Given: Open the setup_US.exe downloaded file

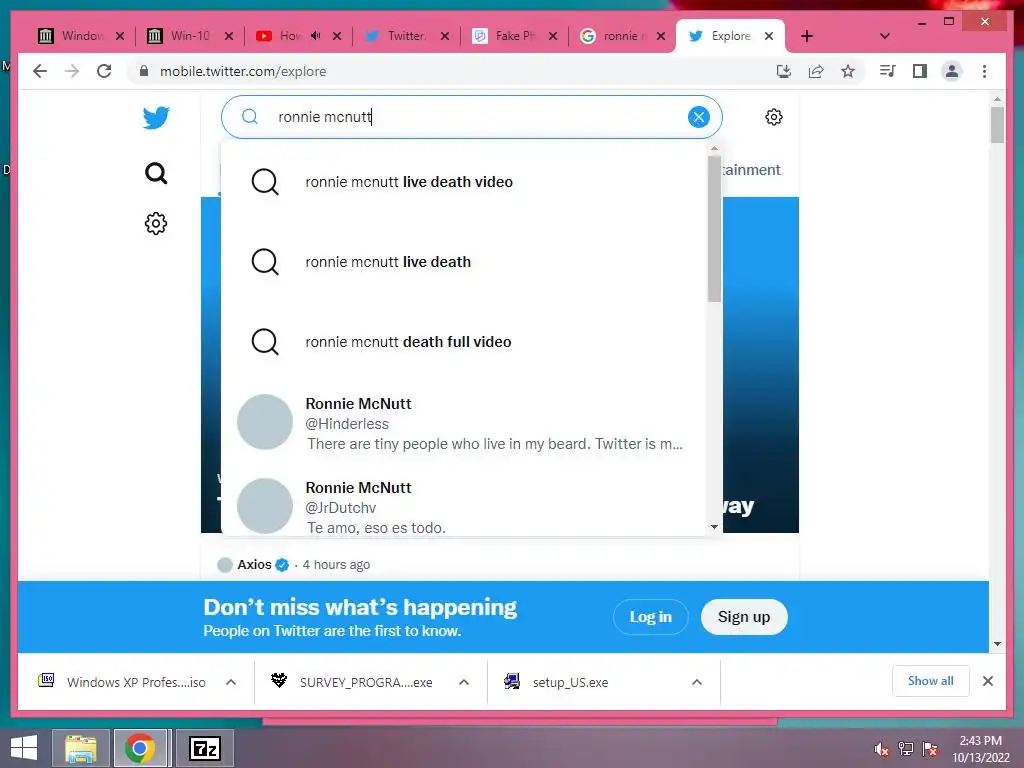Looking at the screenshot, I should (570, 682).
